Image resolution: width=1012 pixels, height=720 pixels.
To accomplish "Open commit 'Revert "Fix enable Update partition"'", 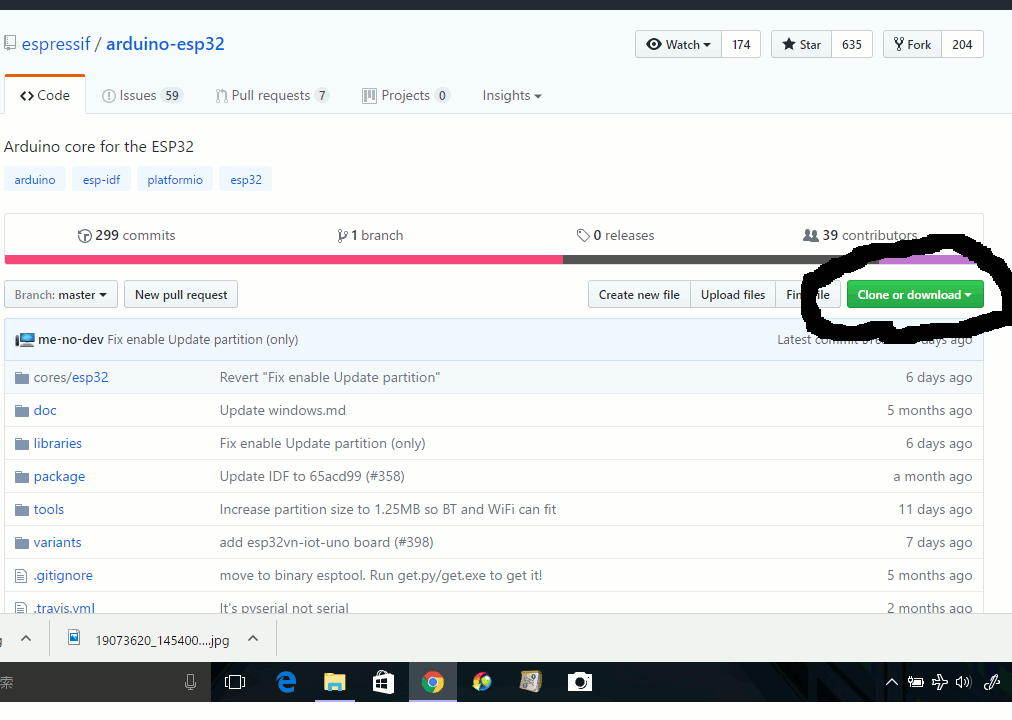I will (330, 377).
